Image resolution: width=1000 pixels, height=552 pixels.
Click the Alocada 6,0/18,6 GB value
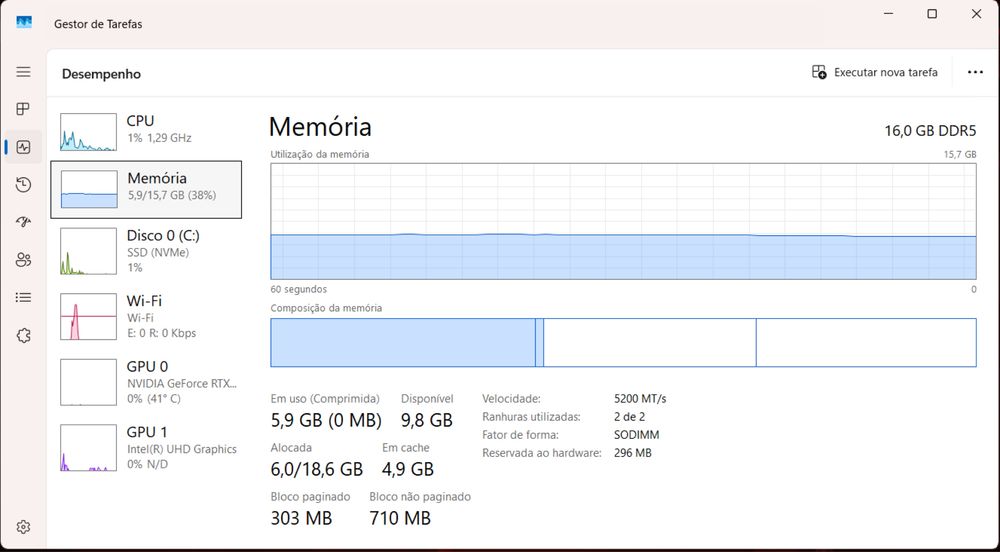pos(316,469)
